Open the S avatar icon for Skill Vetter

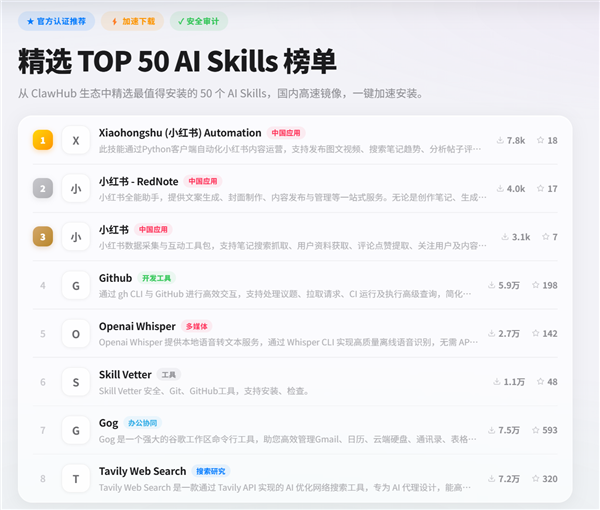coord(76,382)
